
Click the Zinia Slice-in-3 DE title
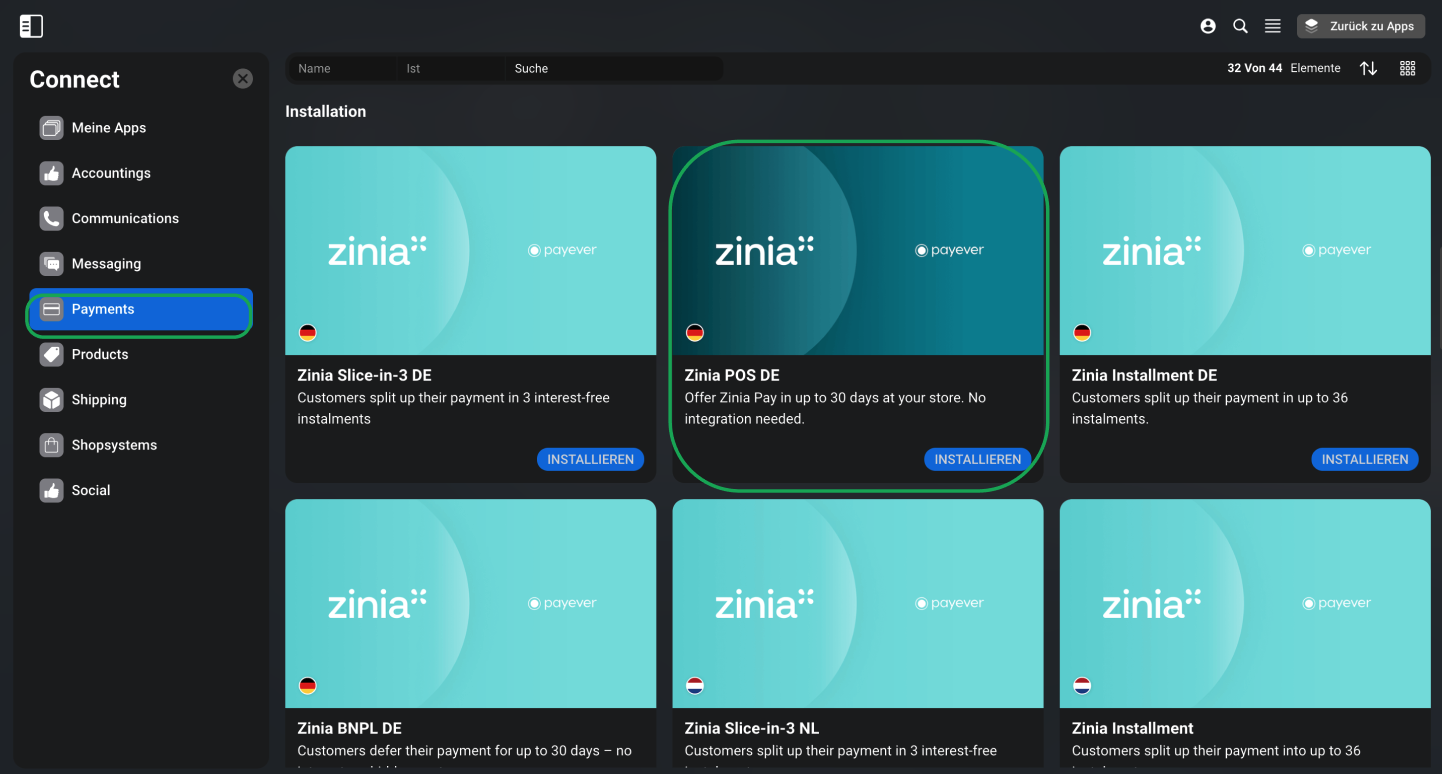click(x=365, y=376)
